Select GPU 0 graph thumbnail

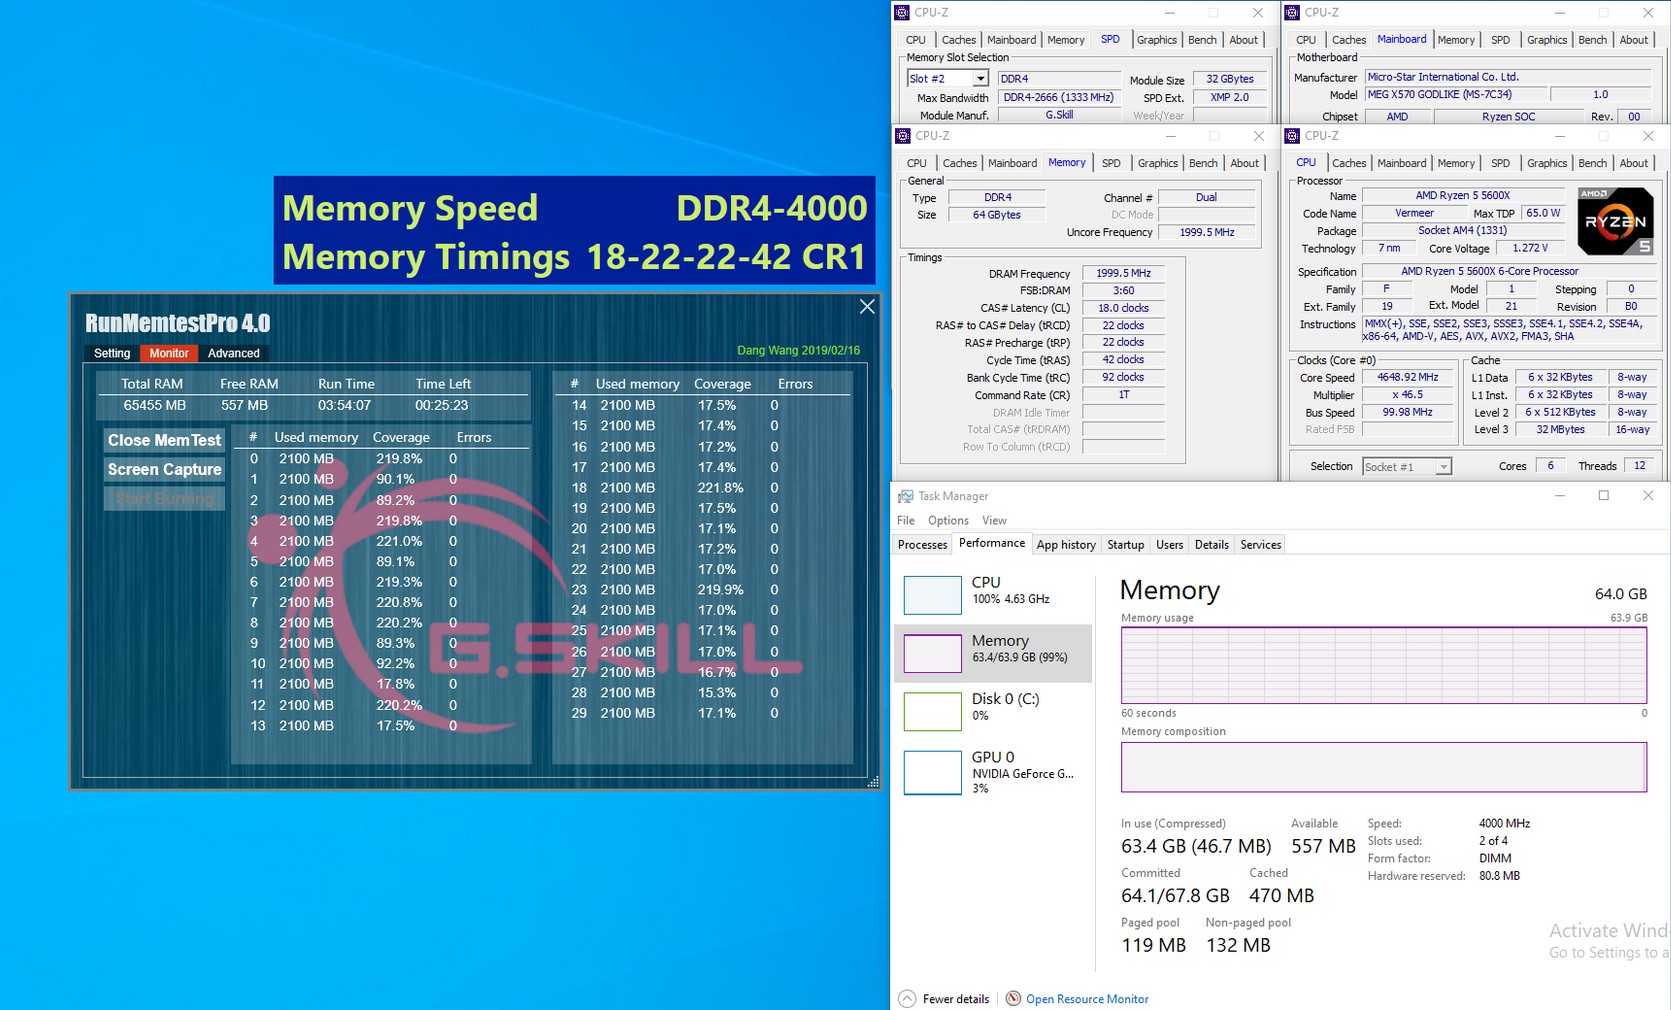coord(932,773)
